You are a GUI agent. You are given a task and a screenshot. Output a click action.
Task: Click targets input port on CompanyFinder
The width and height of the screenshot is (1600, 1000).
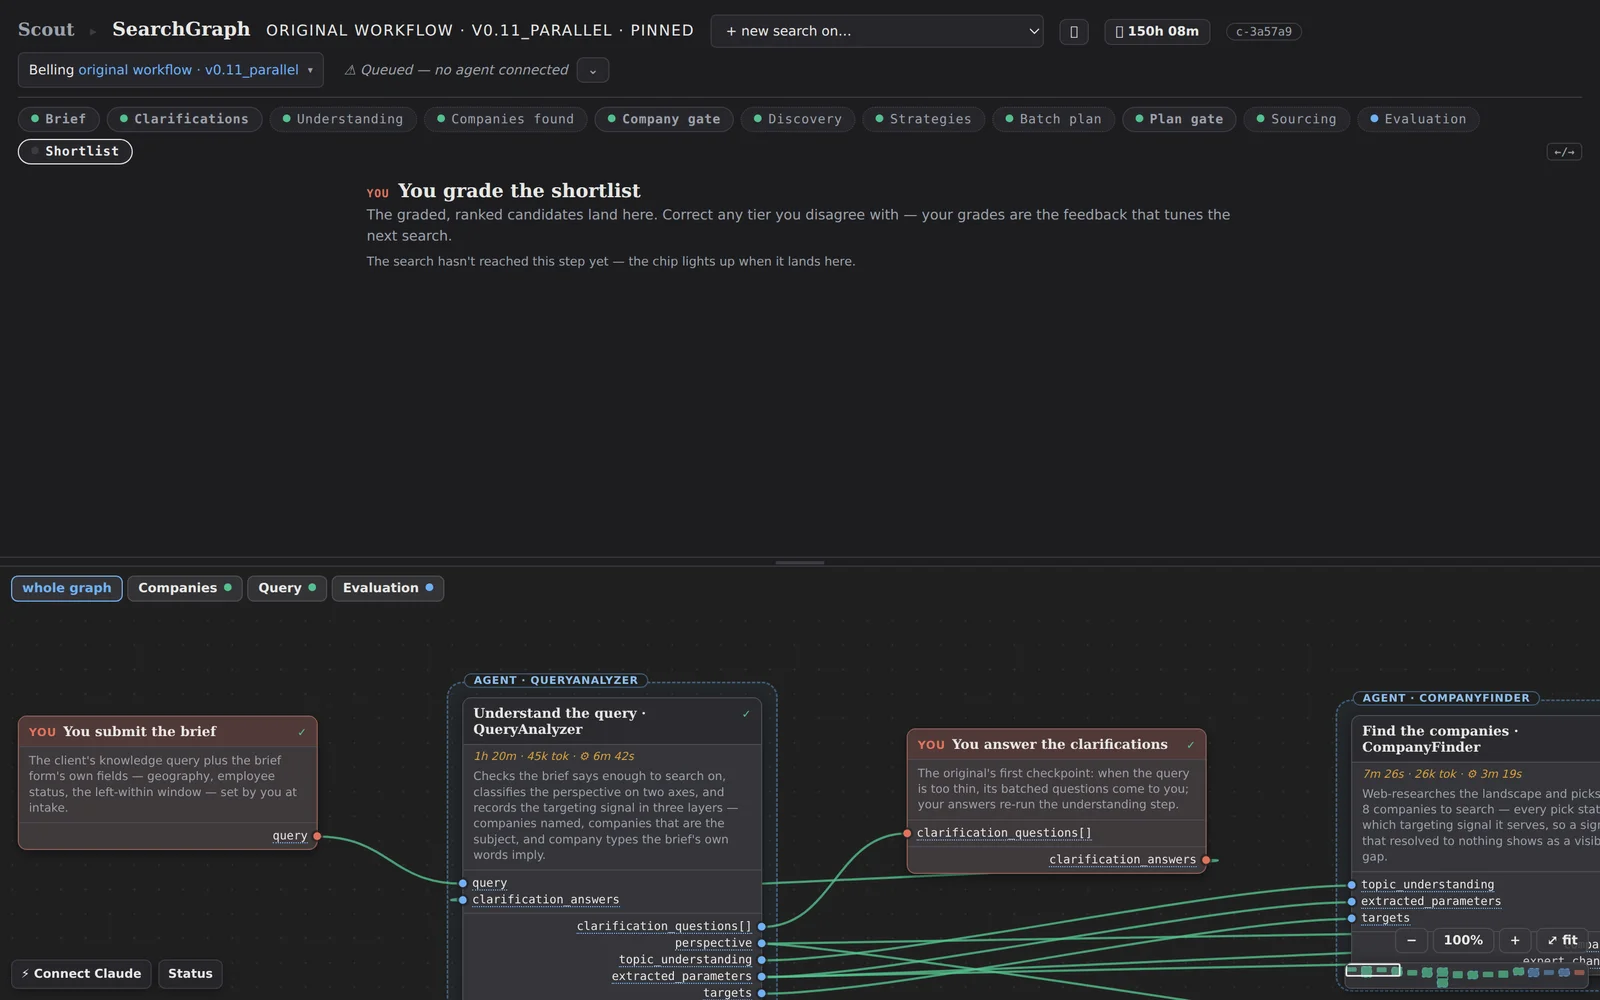1352,918
